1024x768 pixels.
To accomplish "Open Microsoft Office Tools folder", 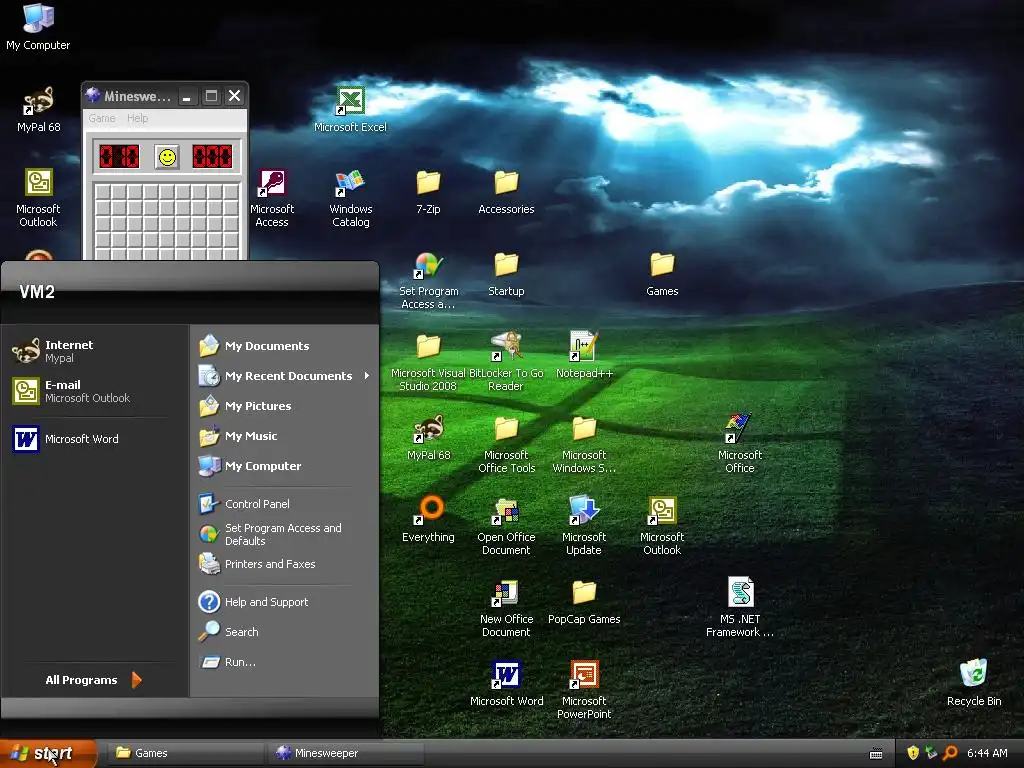I will coord(506,445).
